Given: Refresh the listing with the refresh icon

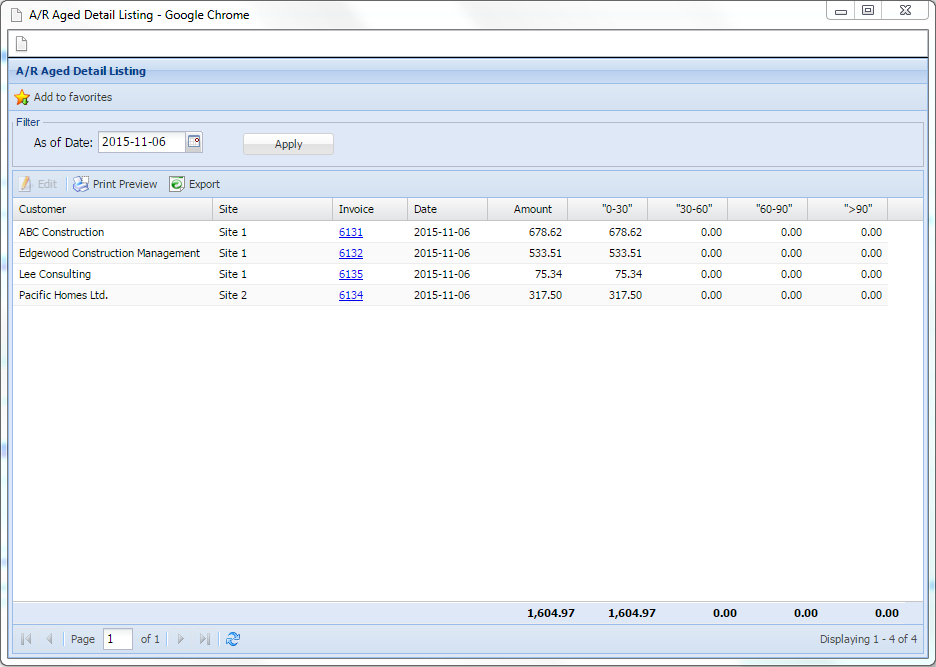Looking at the screenshot, I should 233,639.
